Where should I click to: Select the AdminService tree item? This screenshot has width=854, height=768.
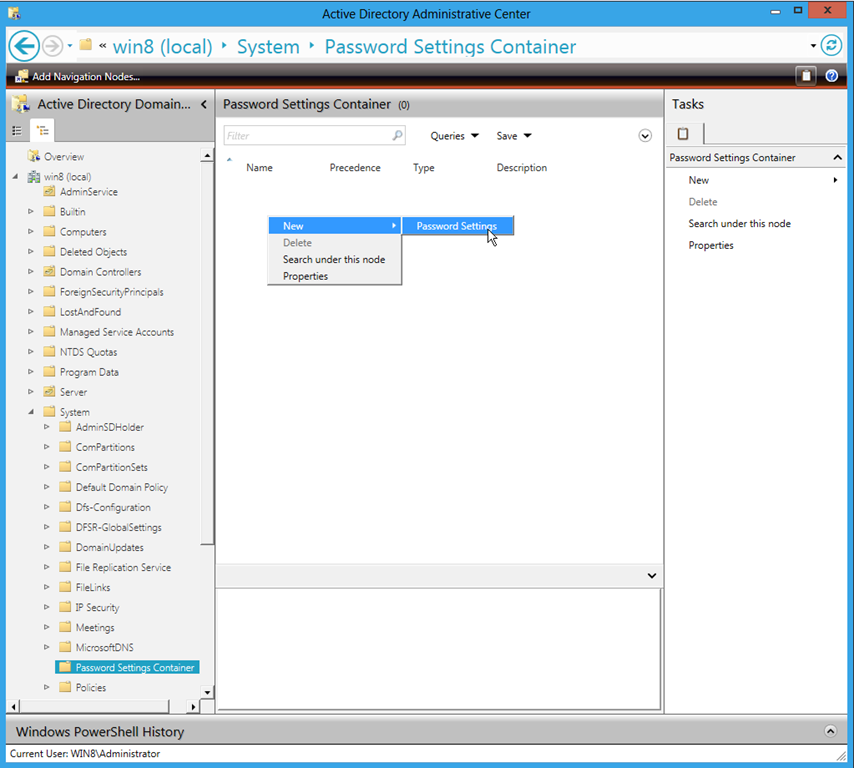click(x=89, y=192)
